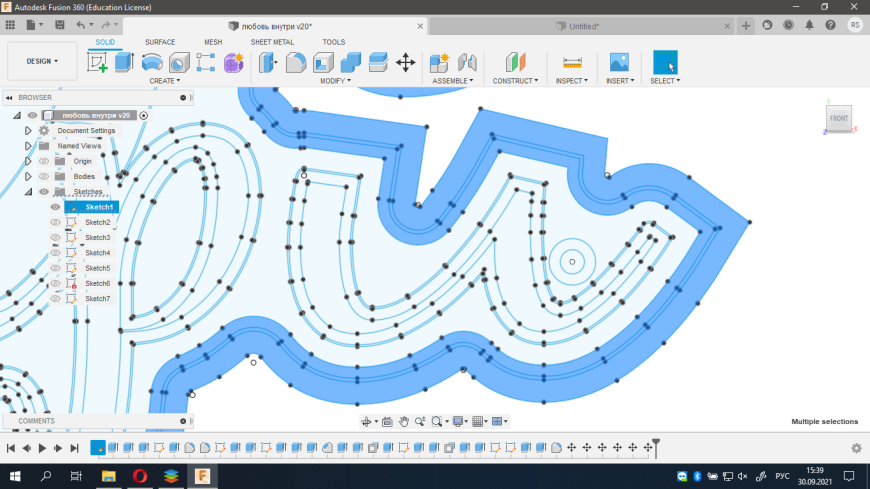Expand the Document Settings node
The height and width of the screenshot is (489, 870).
[x=28, y=130]
